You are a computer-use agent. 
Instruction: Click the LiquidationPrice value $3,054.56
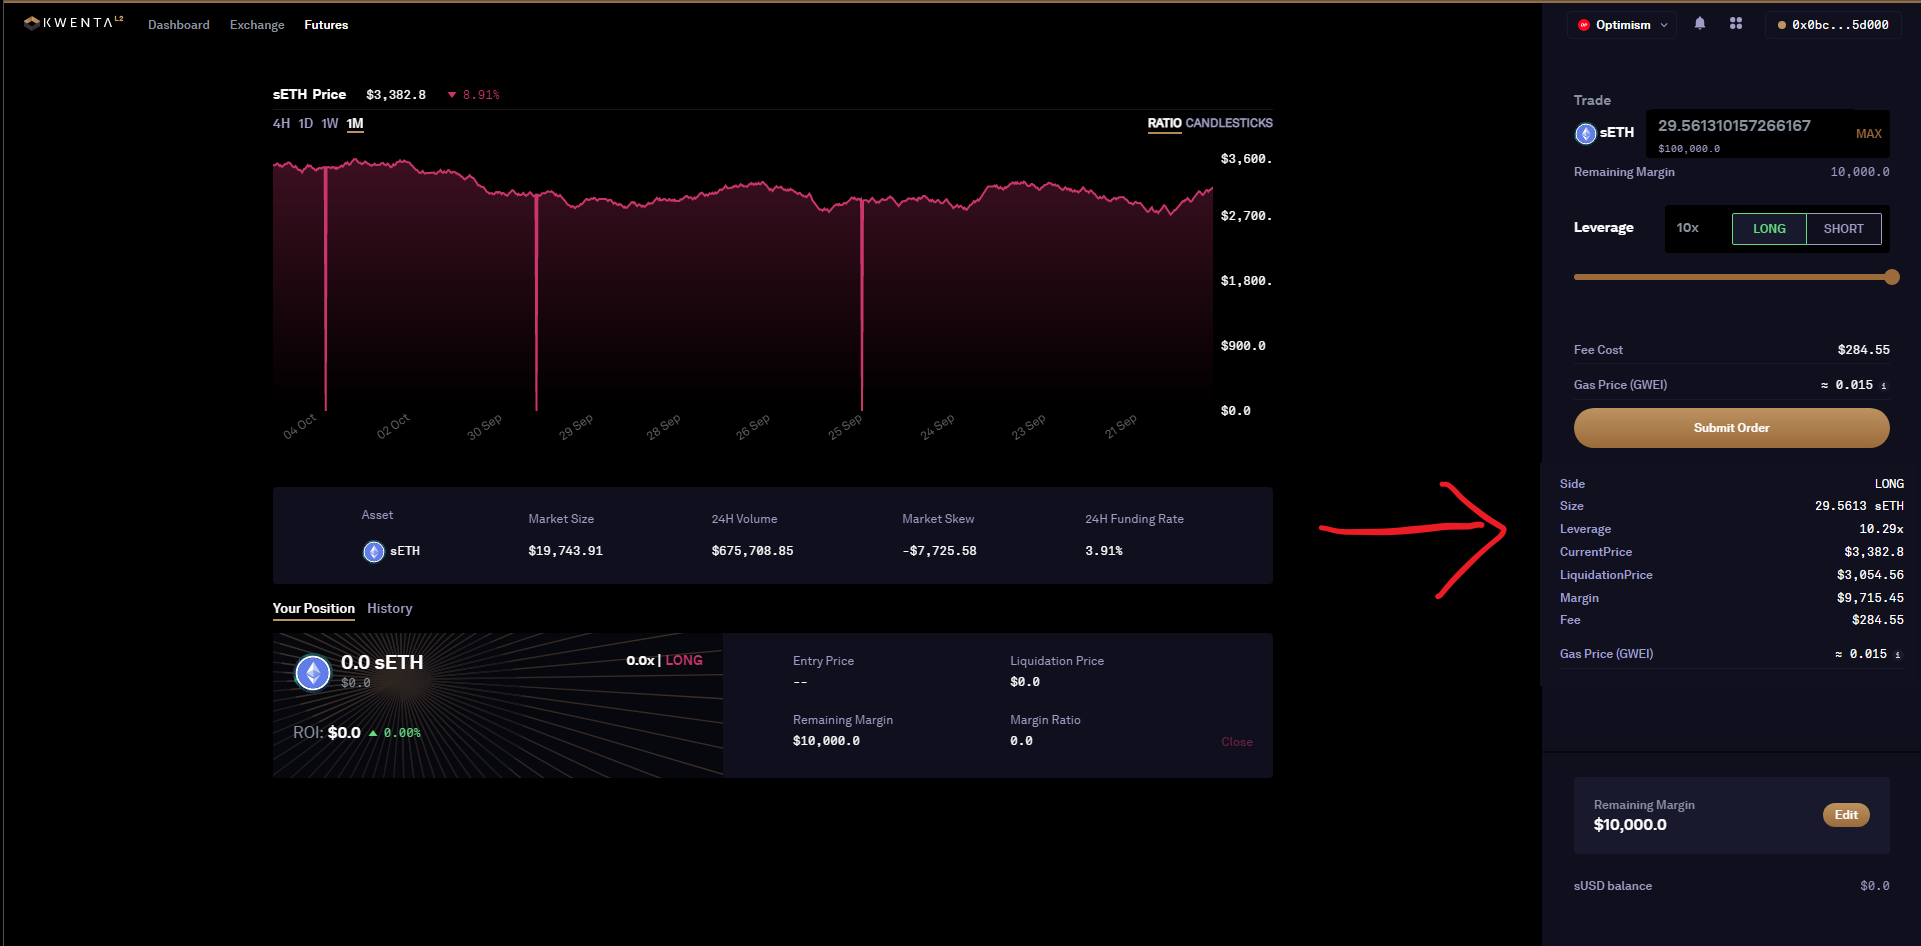[x=1870, y=575]
